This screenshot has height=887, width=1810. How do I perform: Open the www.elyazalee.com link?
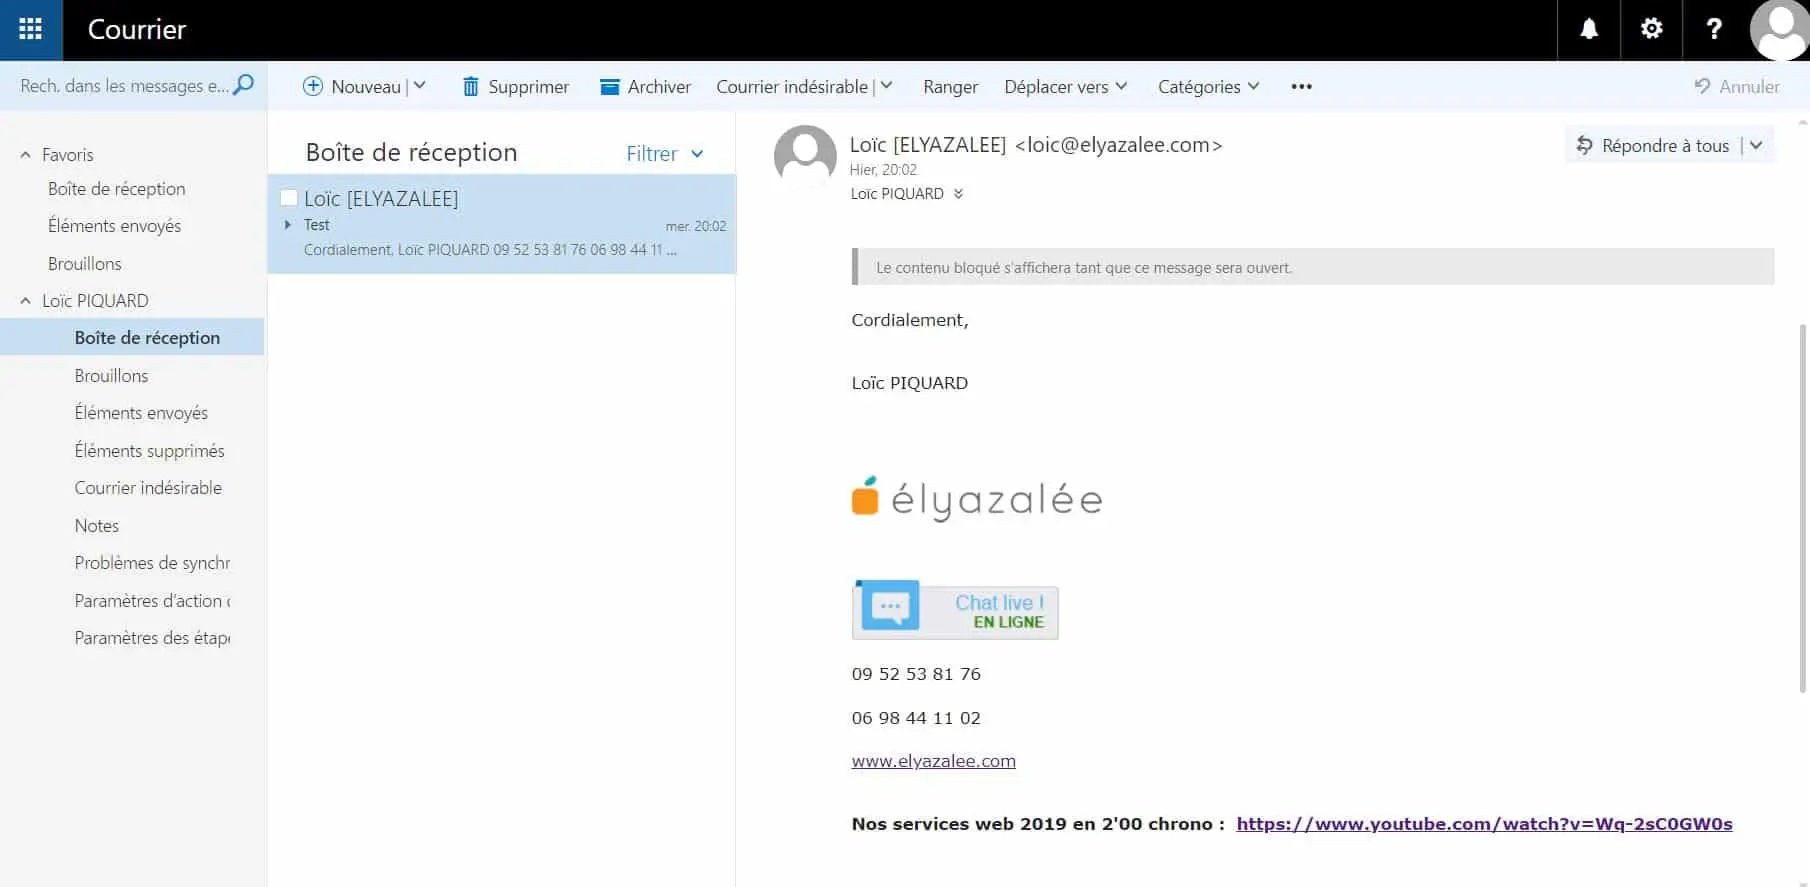(x=934, y=761)
